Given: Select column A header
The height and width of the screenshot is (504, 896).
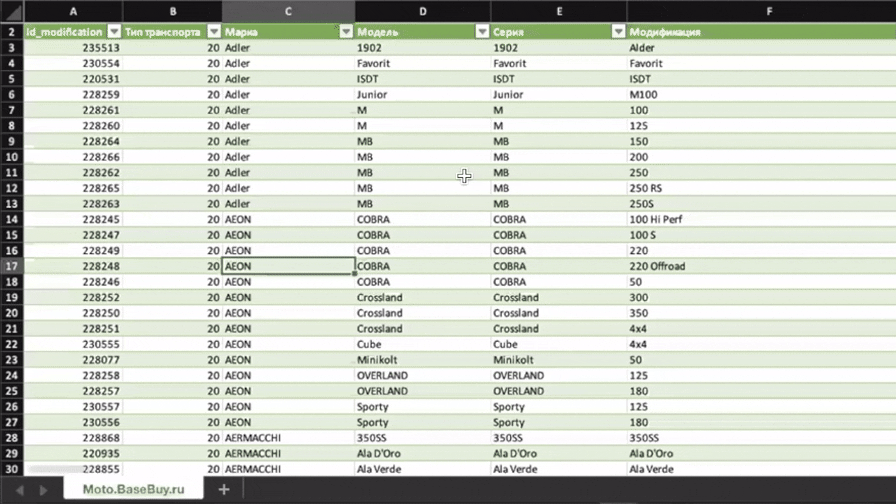Looking at the screenshot, I should tap(73, 11).
